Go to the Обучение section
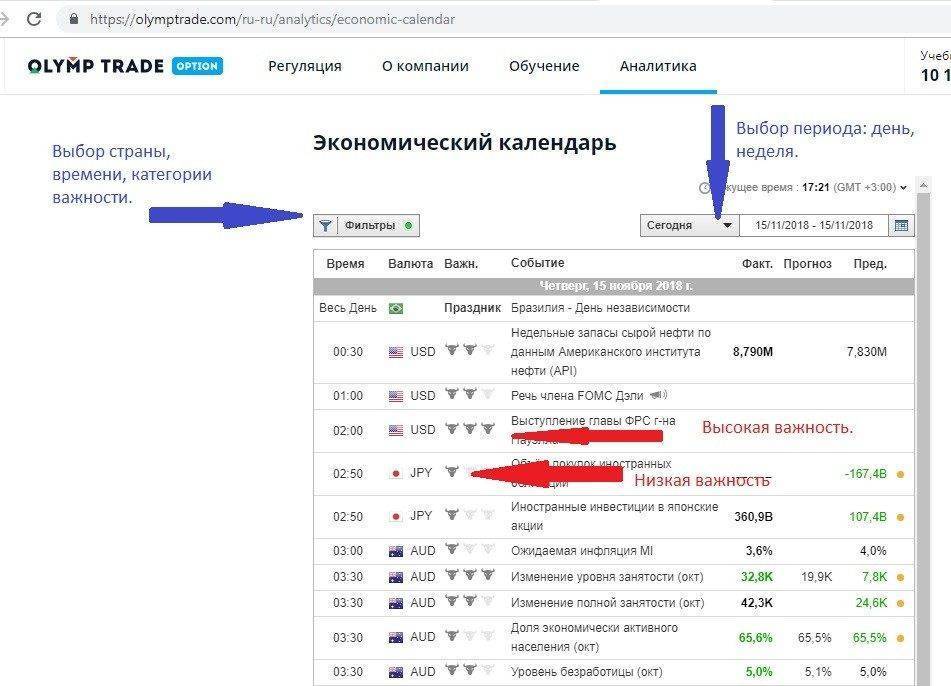This screenshot has width=951, height=686. point(544,66)
